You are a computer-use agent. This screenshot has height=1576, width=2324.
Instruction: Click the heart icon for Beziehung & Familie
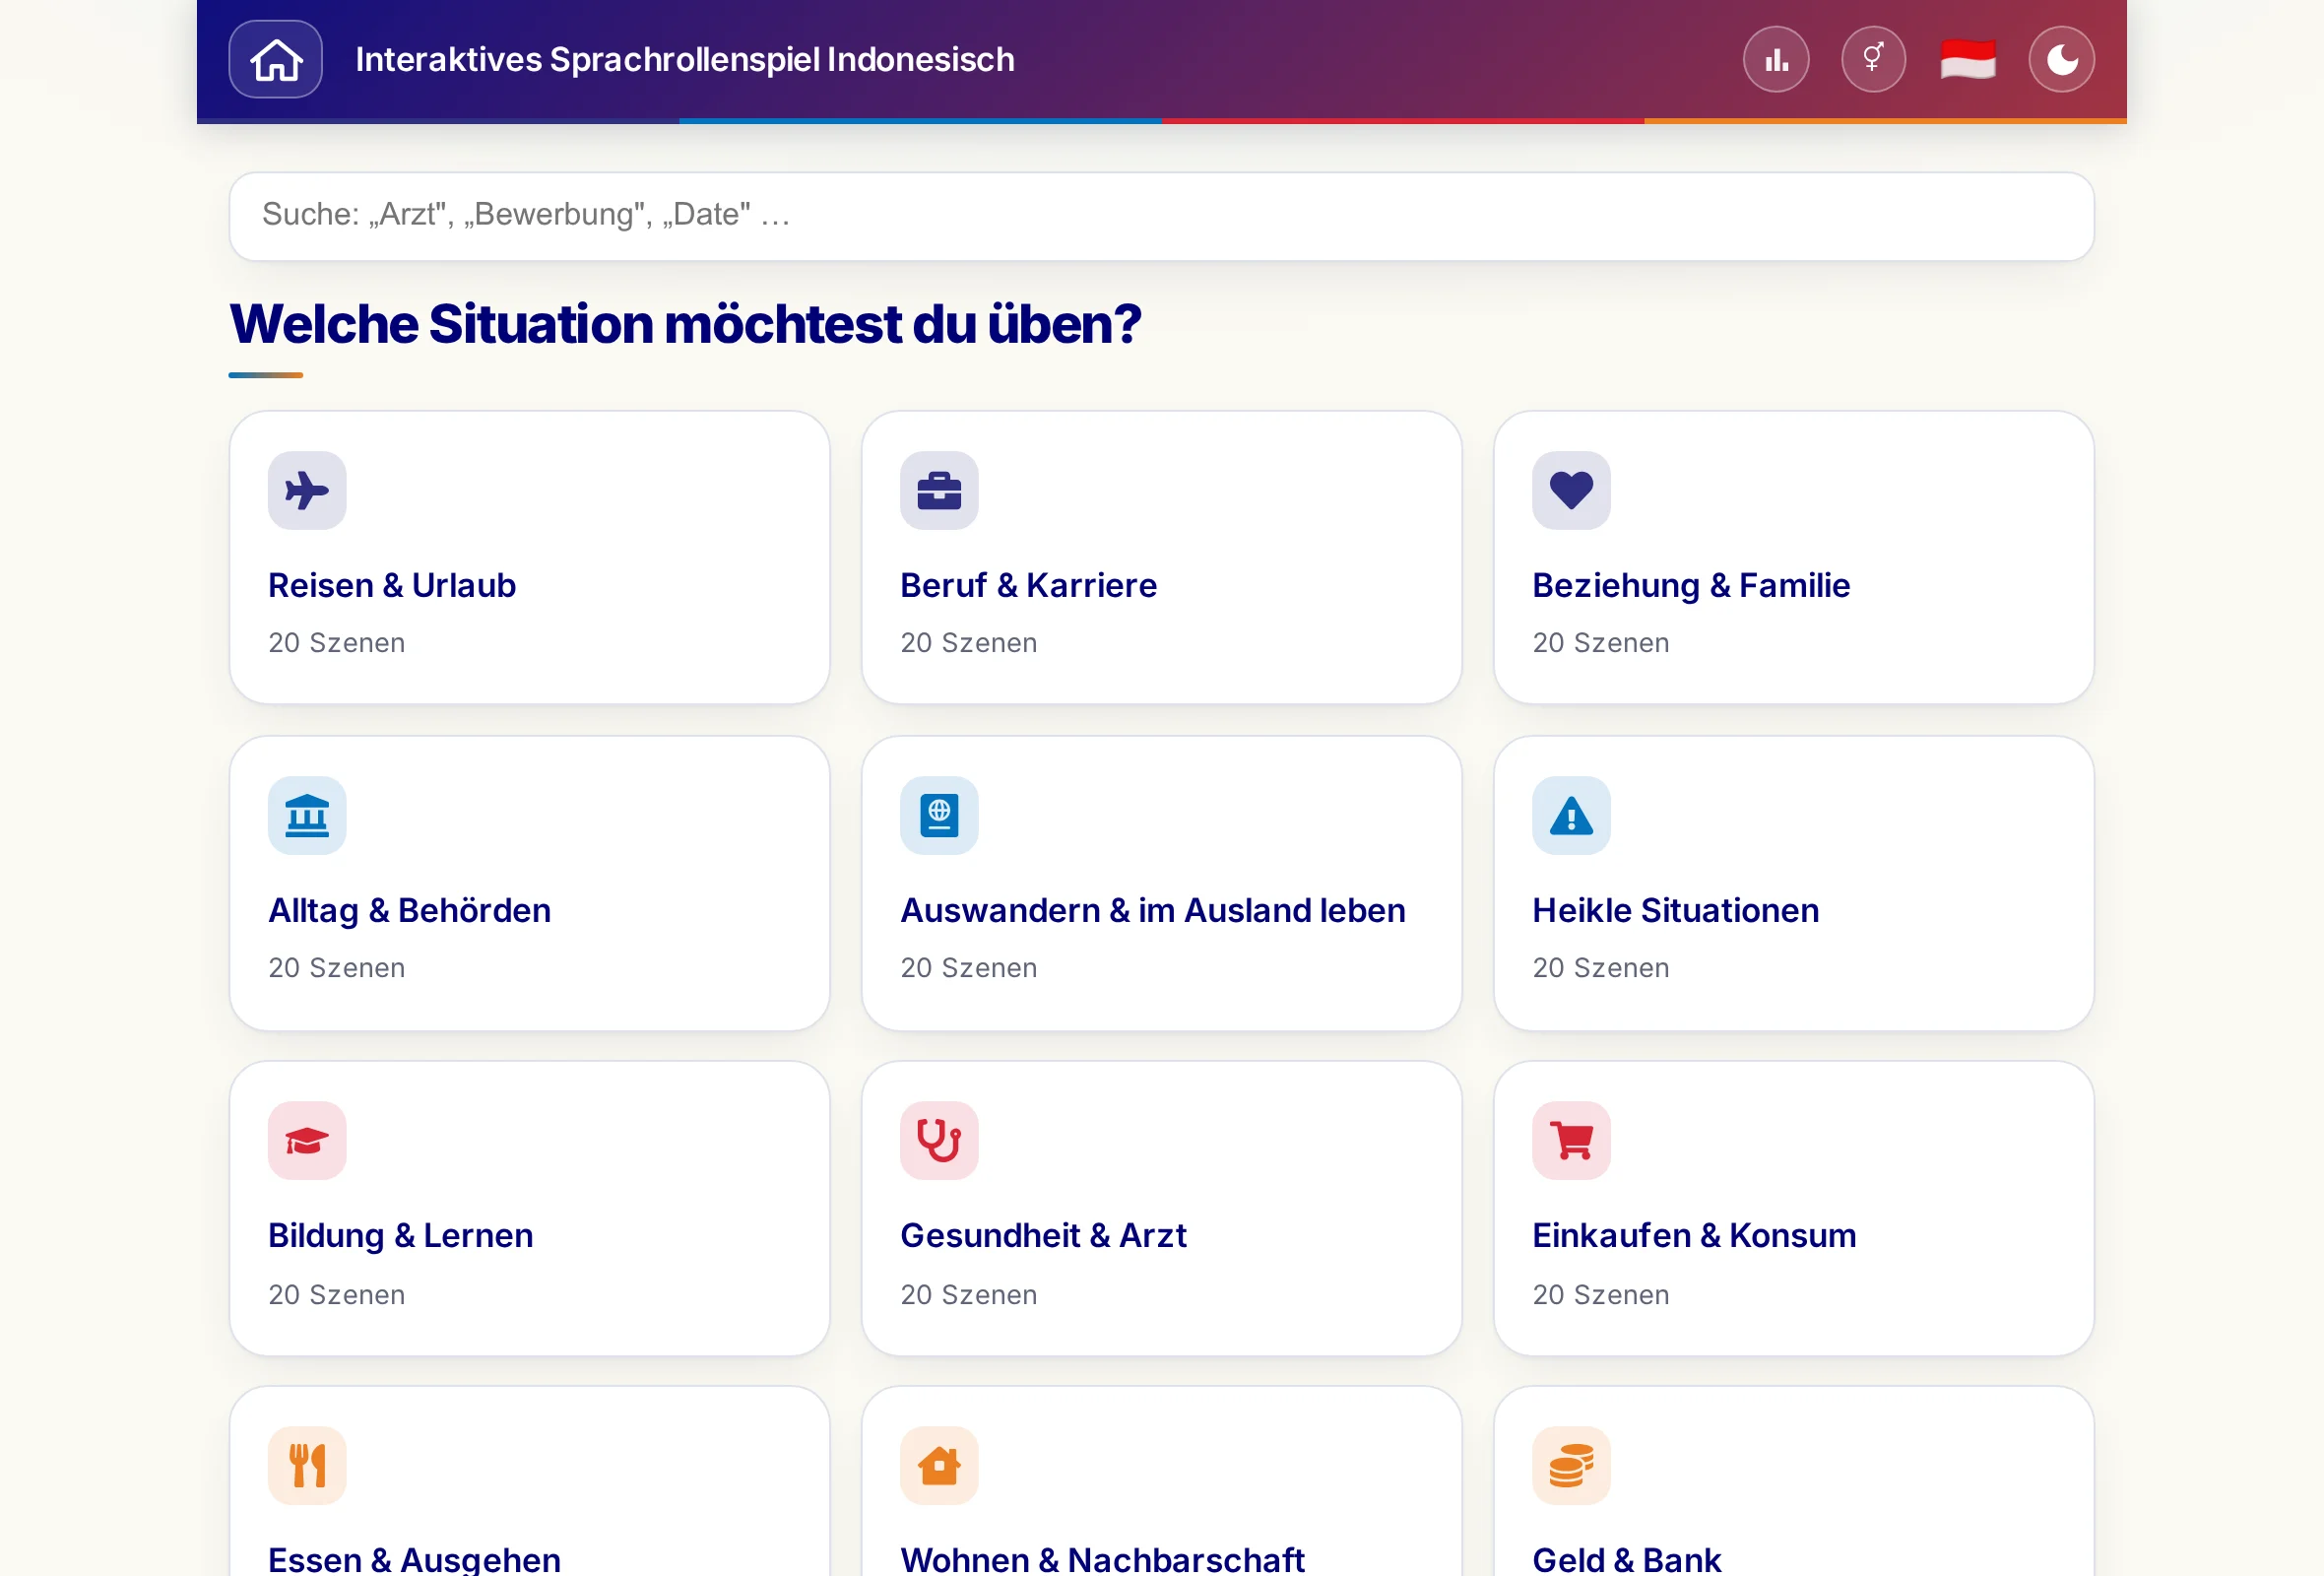[1571, 490]
